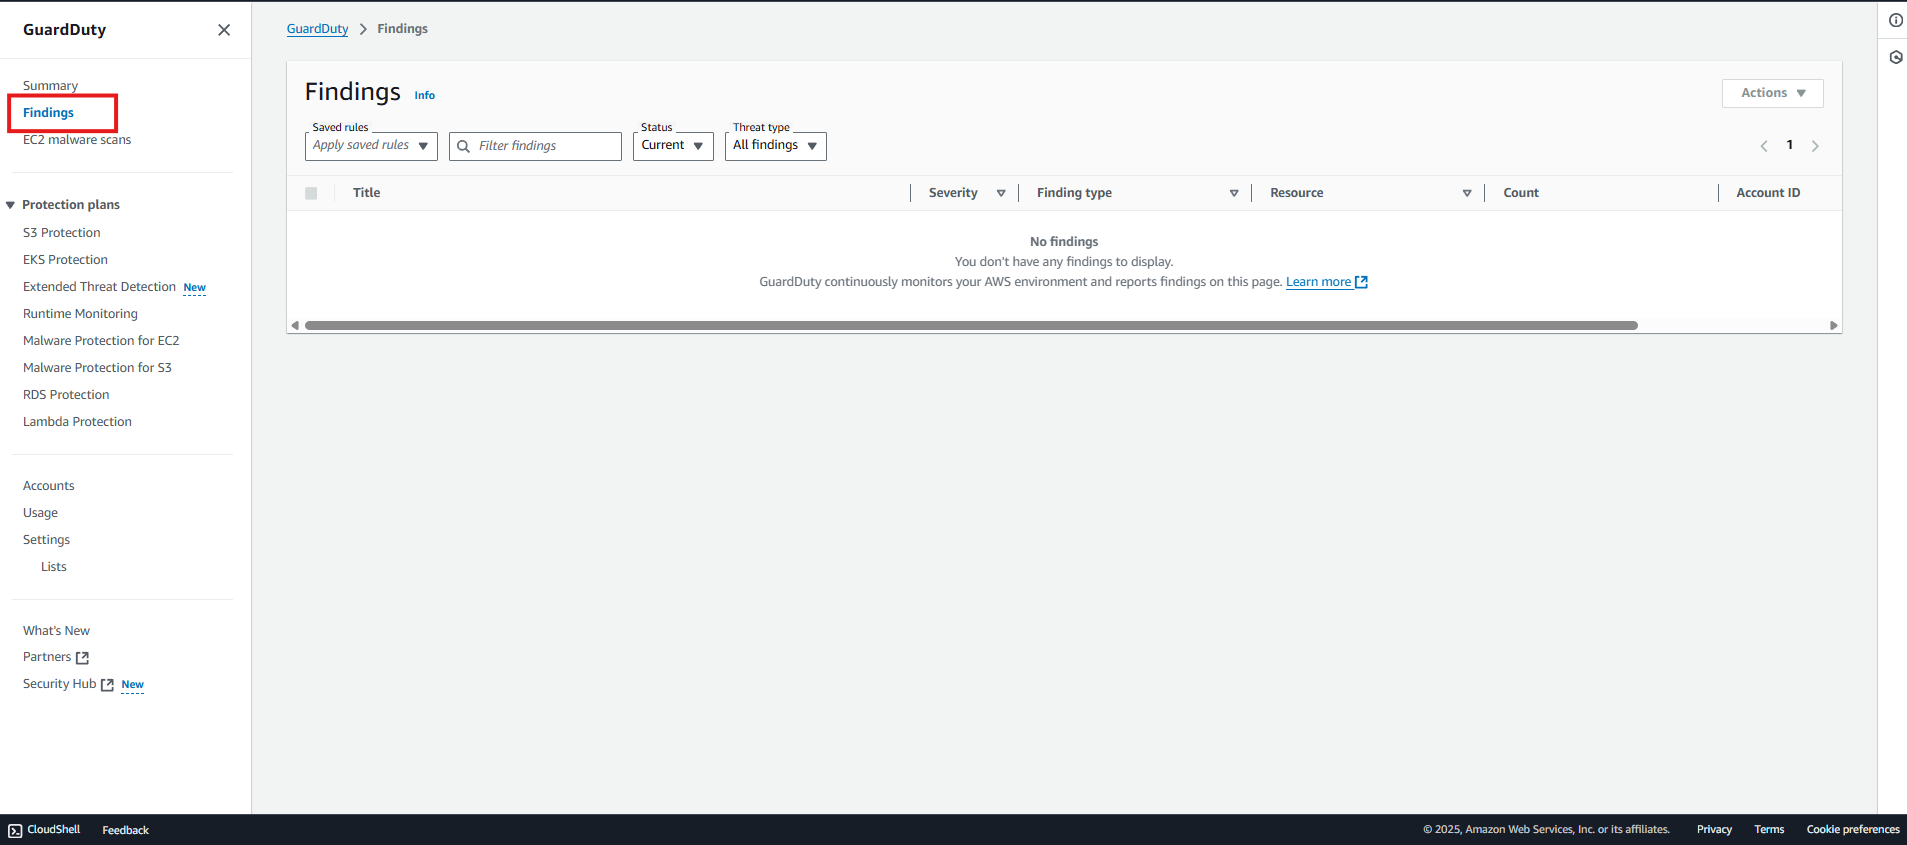Sort by Severity column arrow
The height and width of the screenshot is (845, 1907).
pos(1001,193)
